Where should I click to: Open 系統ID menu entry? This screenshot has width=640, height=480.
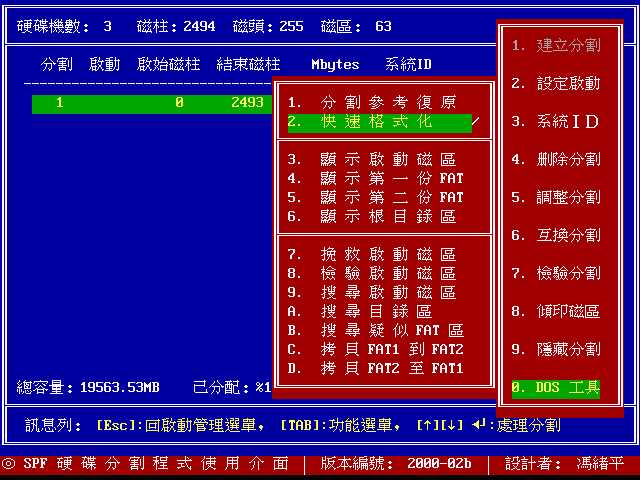point(556,121)
